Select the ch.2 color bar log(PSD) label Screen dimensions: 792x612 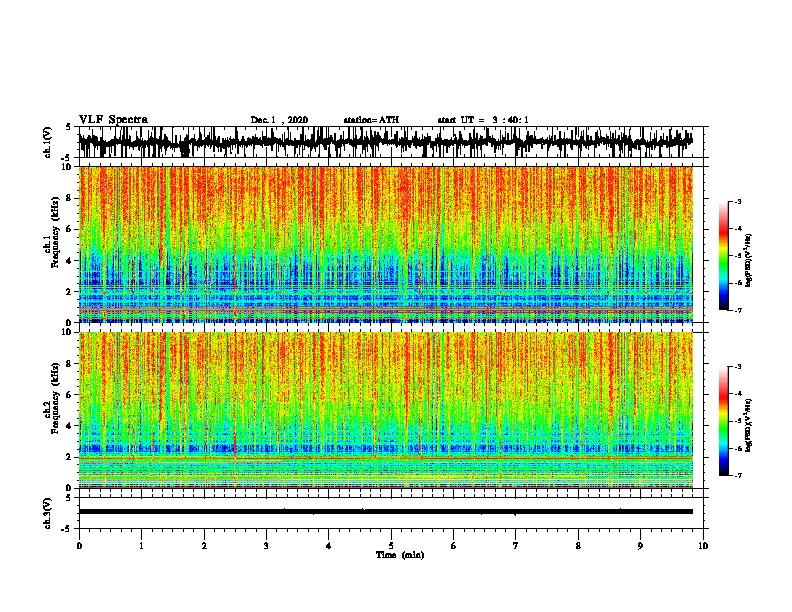pos(749,425)
